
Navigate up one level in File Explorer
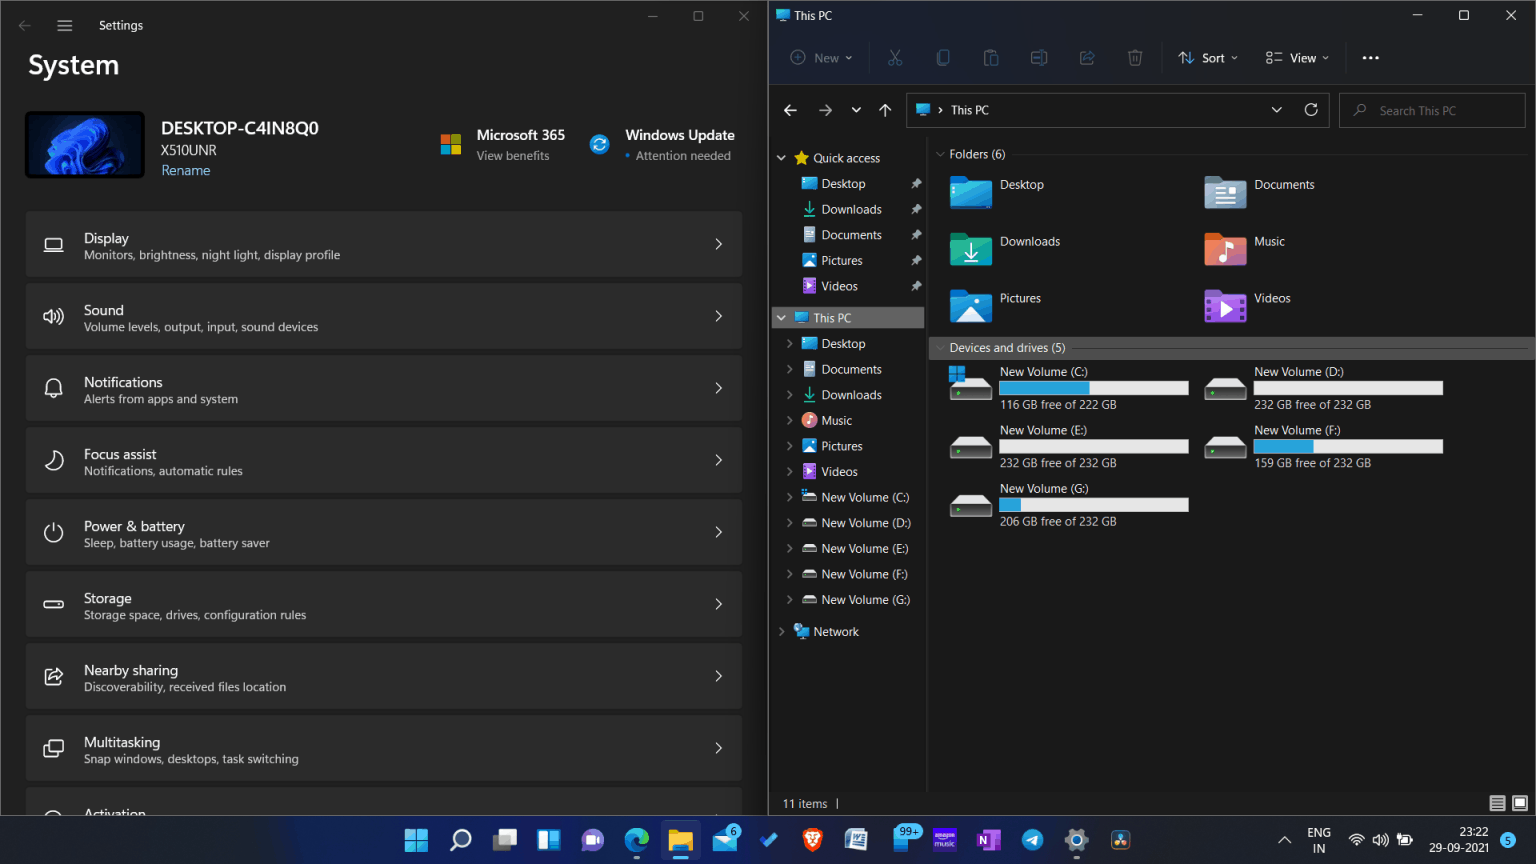(885, 110)
